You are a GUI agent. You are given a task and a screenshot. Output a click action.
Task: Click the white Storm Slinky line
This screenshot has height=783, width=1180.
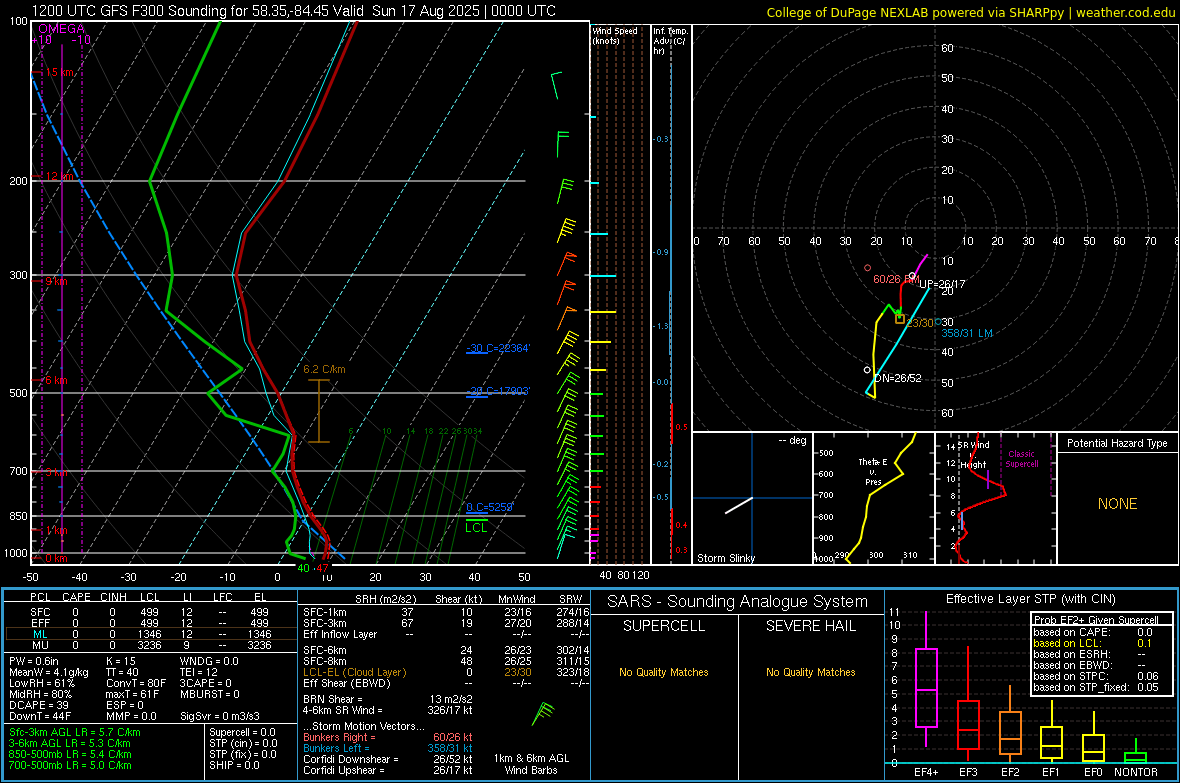pos(739,505)
